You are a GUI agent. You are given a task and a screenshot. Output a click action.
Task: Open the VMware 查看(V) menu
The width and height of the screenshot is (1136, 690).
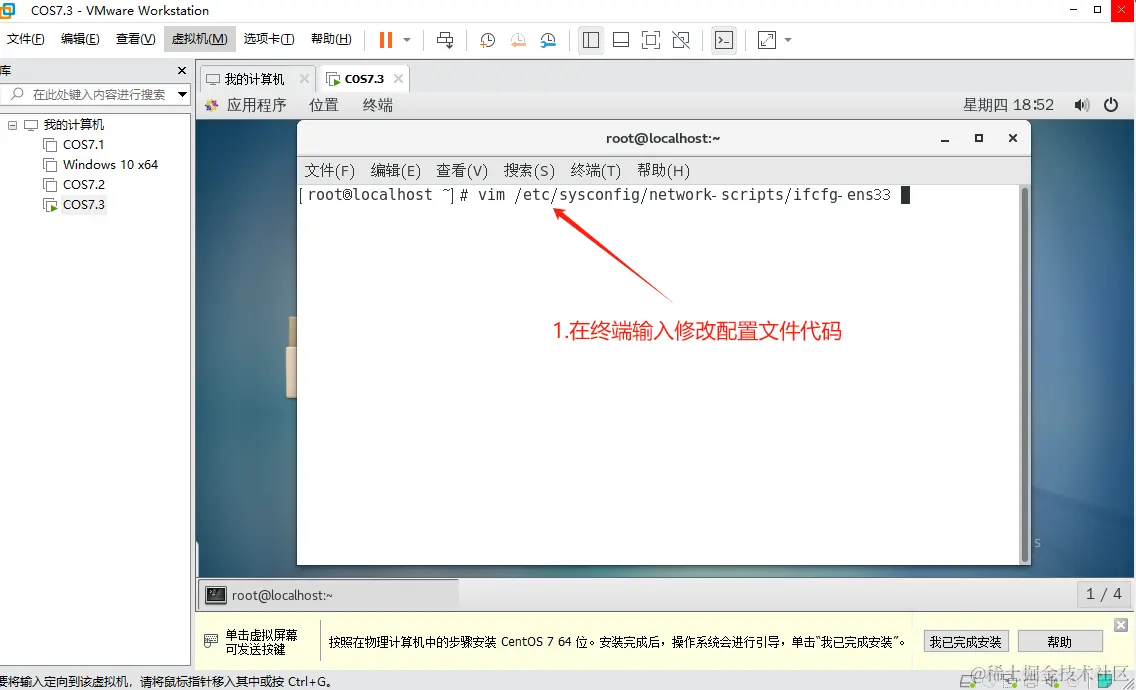tap(135, 39)
